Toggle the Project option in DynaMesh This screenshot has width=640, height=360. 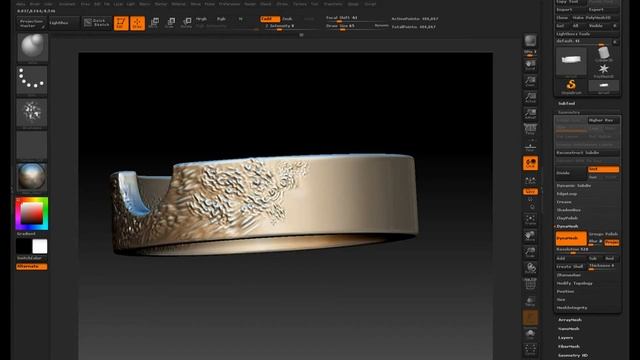click(x=612, y=242)
